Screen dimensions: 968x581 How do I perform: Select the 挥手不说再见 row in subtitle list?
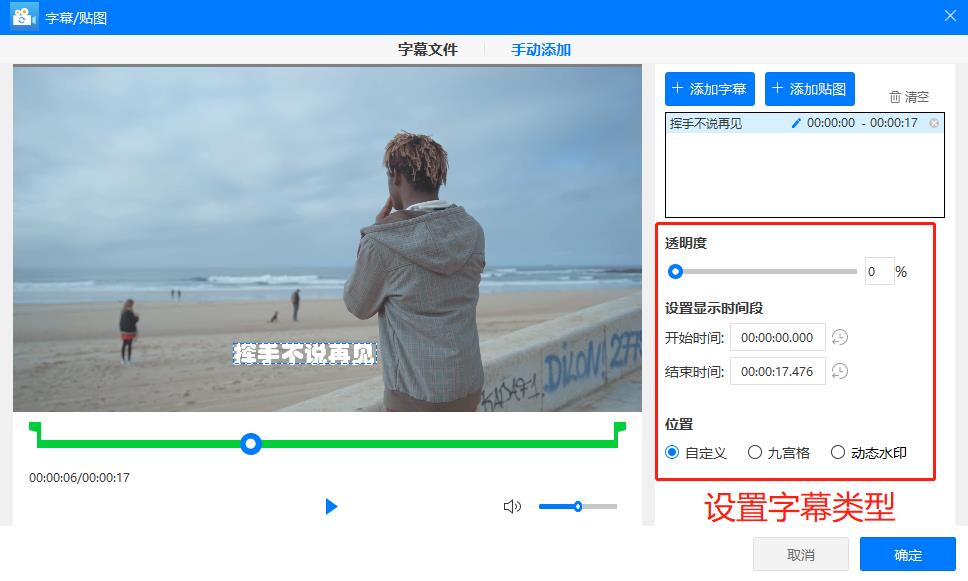coord(804,123)
